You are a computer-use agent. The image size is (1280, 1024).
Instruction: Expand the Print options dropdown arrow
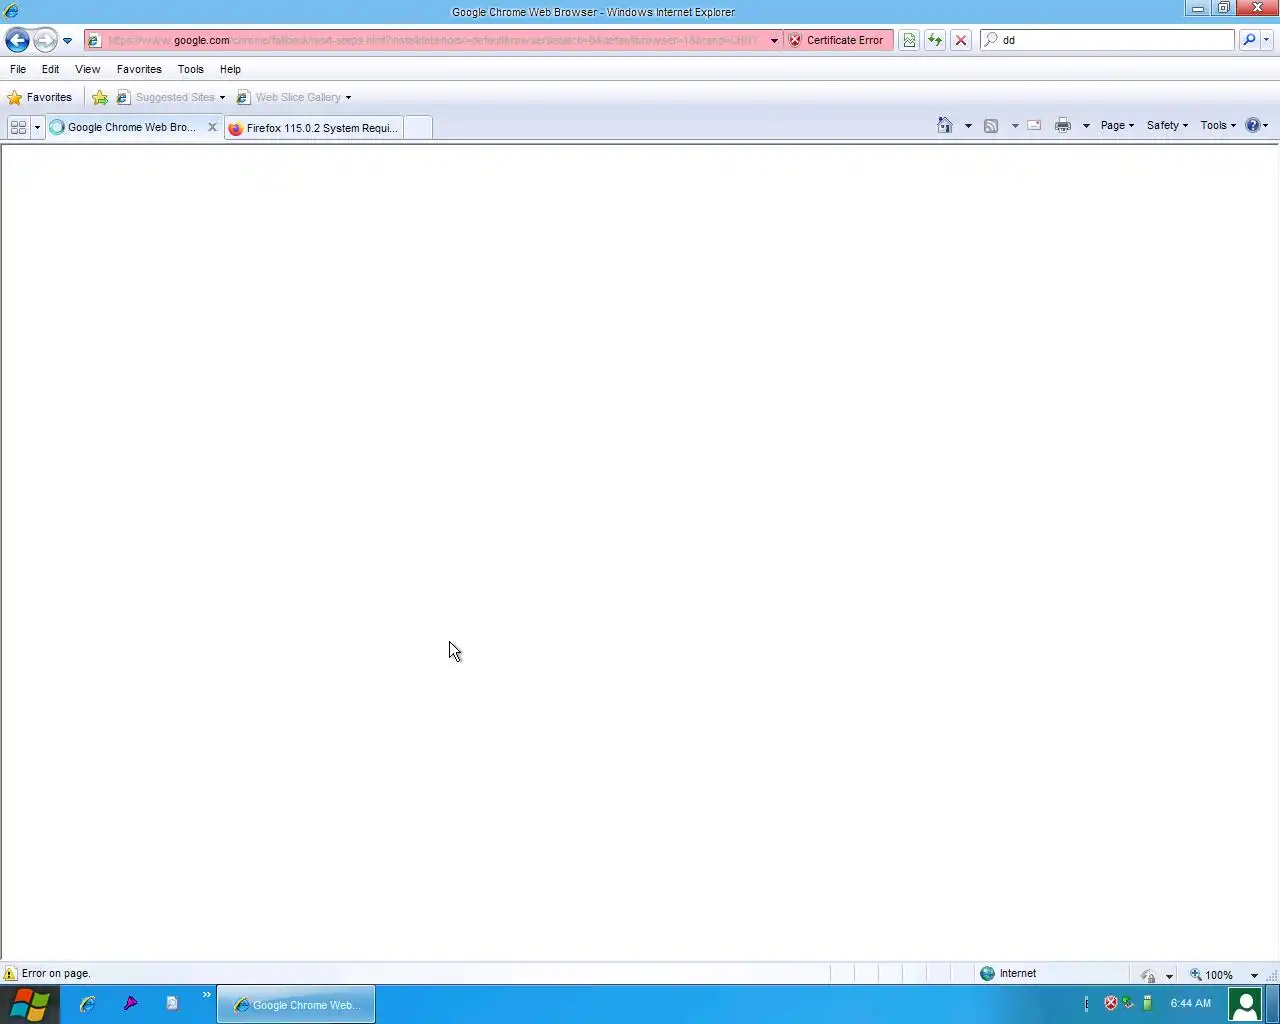pos(1086,126)
